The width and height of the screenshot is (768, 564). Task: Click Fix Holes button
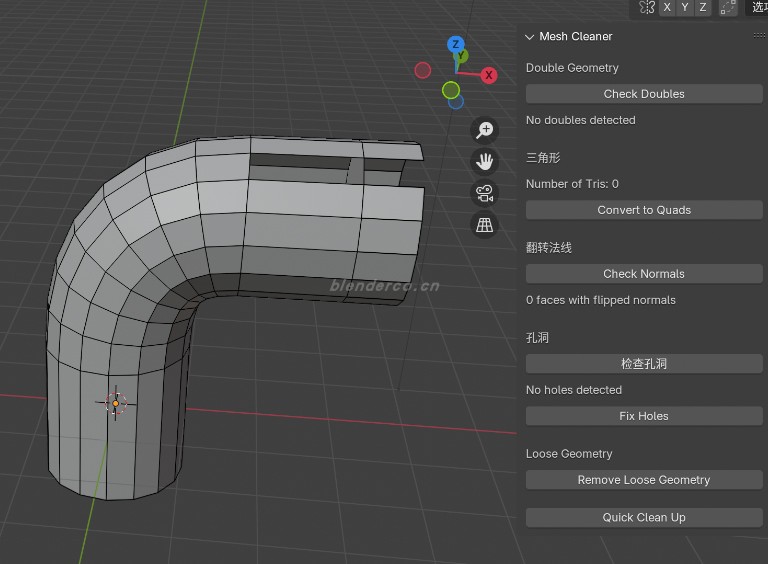tap(644, 416)
